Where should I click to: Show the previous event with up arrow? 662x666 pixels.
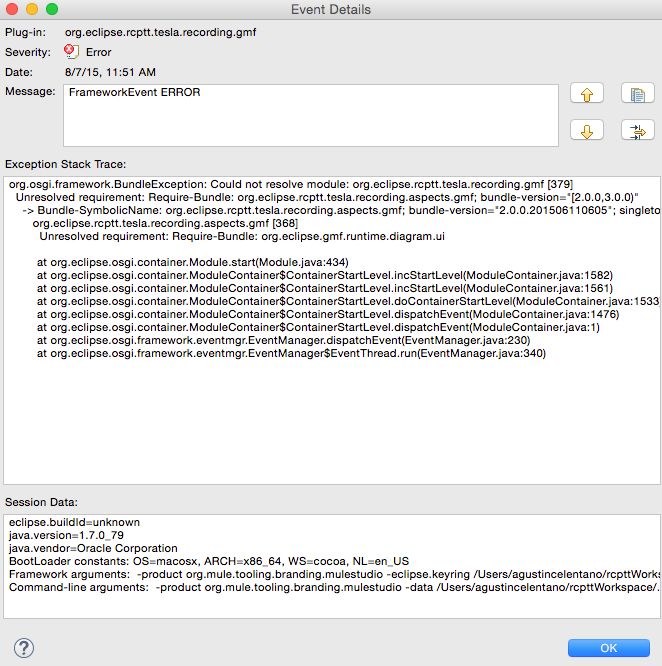(x=587, y=93)
